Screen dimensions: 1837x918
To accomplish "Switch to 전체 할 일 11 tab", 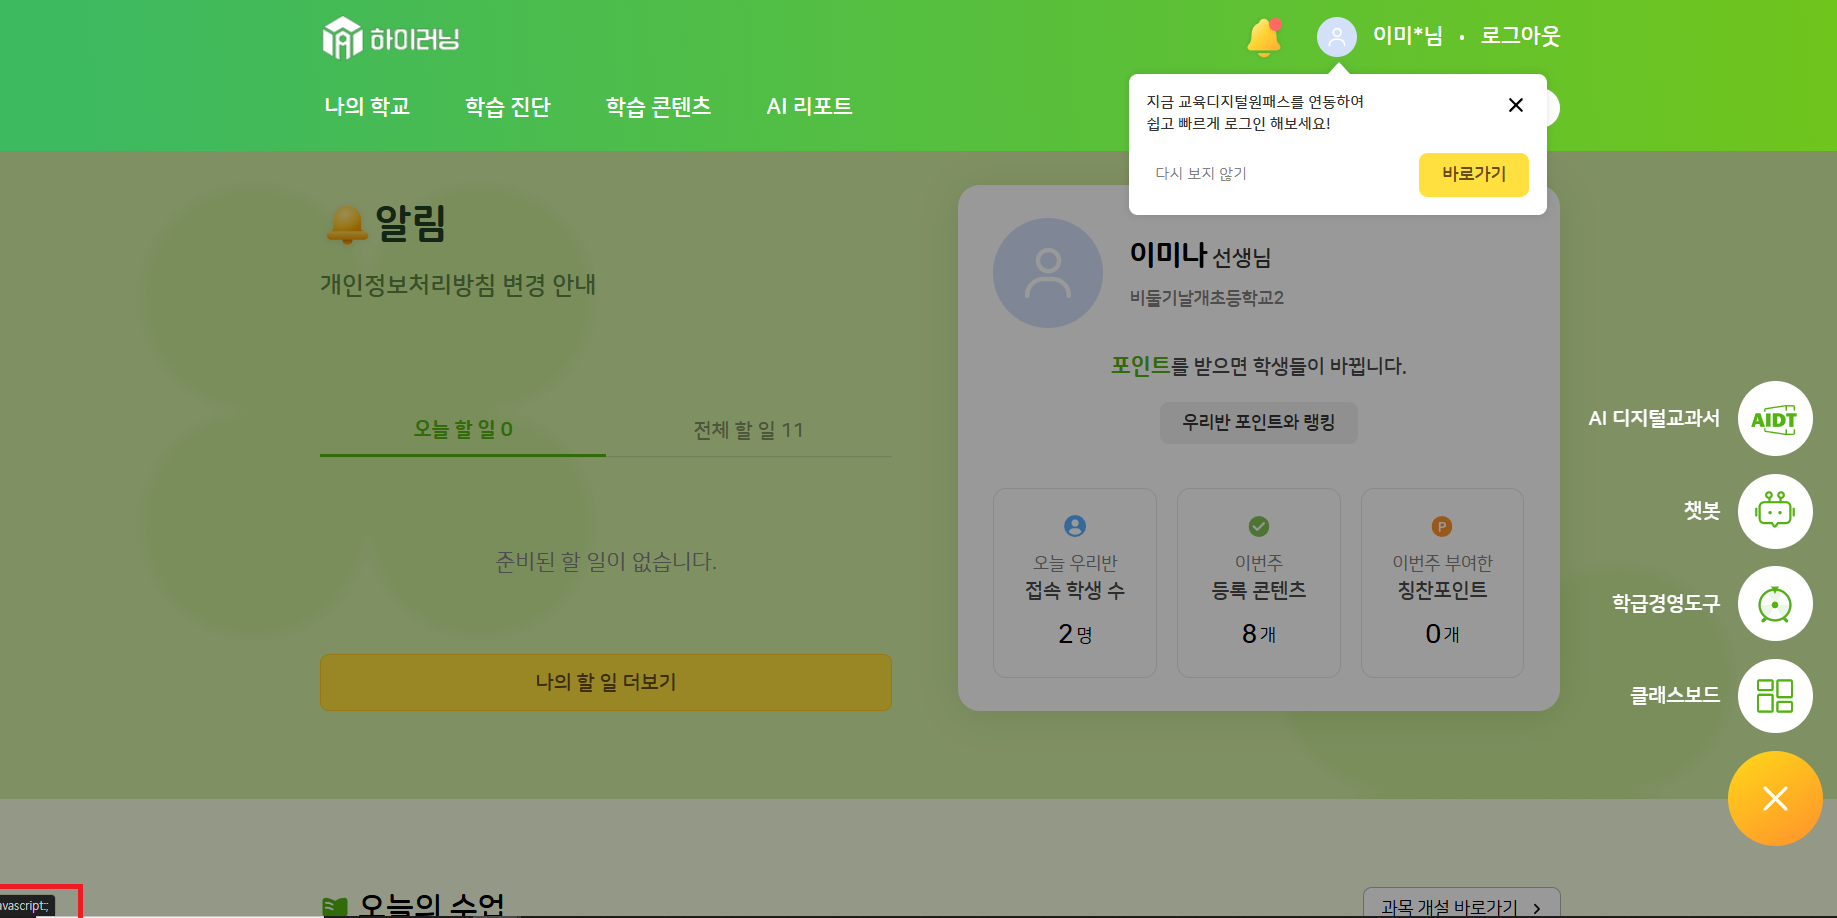I will (748, 430).
